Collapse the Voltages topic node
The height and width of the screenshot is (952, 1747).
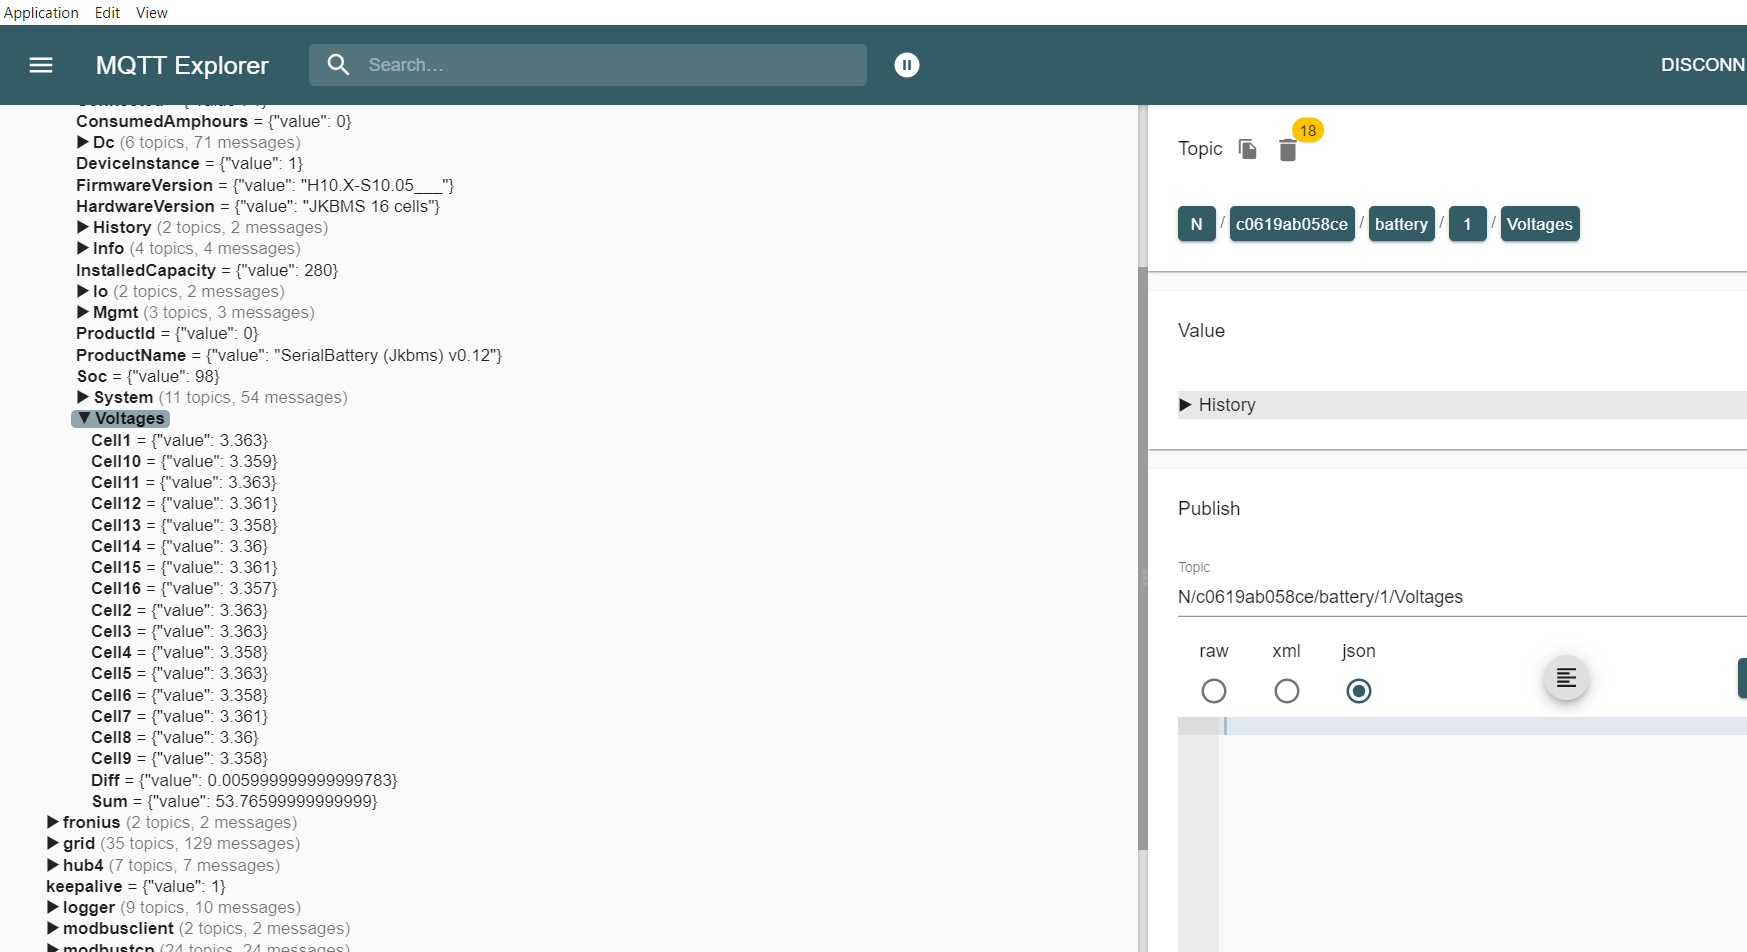click(x=84, y=418)
